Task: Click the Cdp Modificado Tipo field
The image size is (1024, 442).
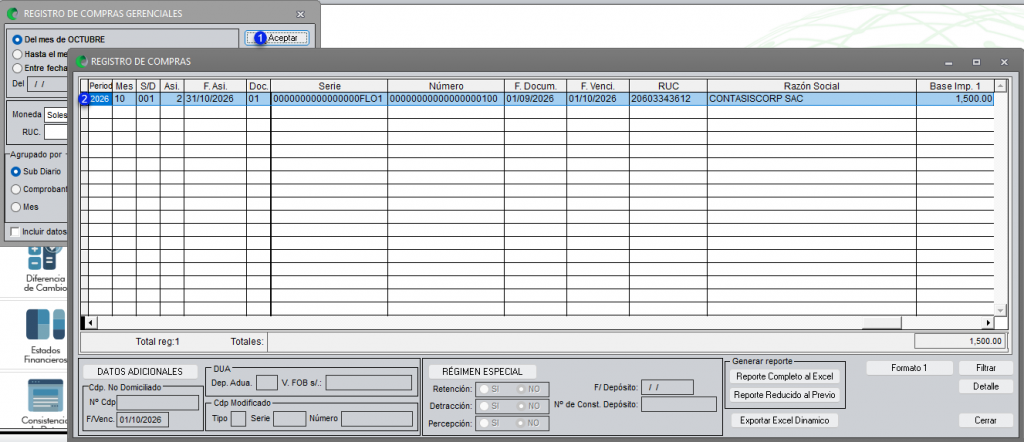Action: click(238, 418)
